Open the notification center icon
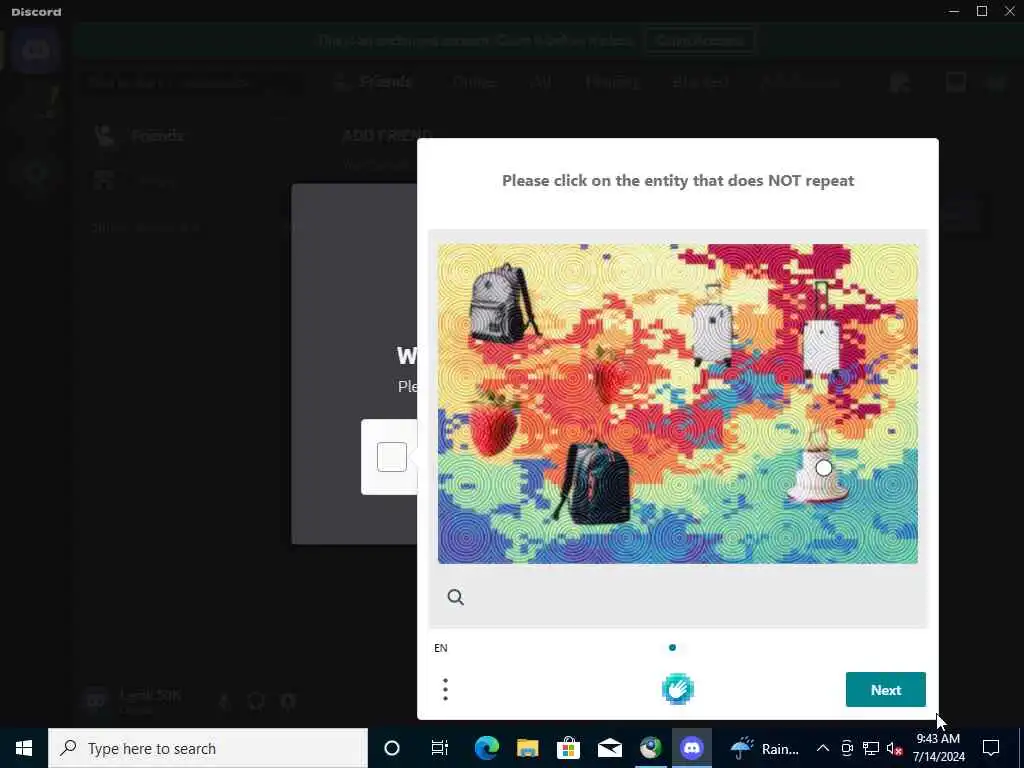This screenshot has height=768, width=1024. [x=991, y=748]
